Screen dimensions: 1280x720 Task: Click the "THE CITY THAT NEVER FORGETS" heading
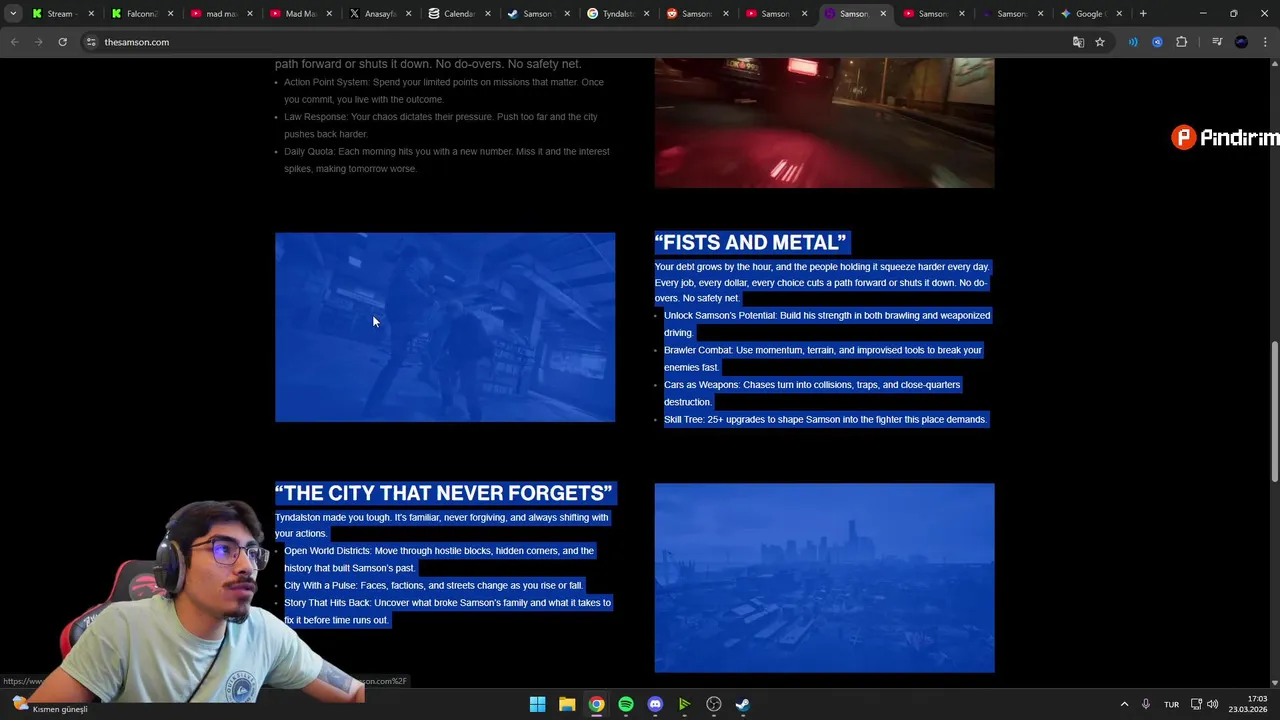coord(443,493)
